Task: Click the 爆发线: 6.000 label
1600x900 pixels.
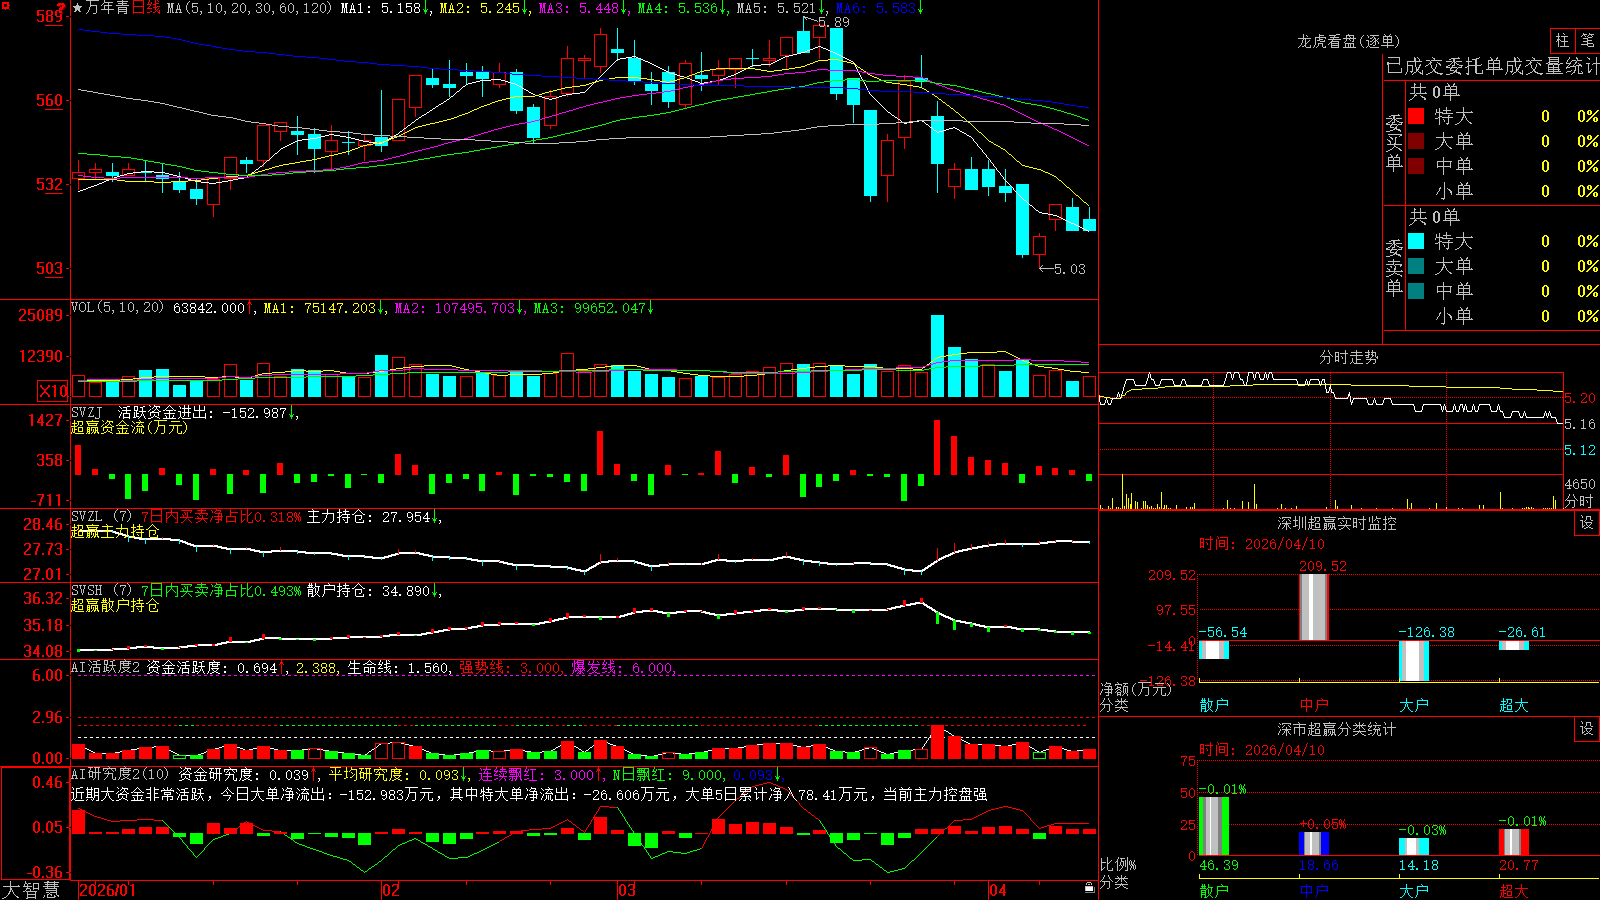Action: click(x=623, y=668)
